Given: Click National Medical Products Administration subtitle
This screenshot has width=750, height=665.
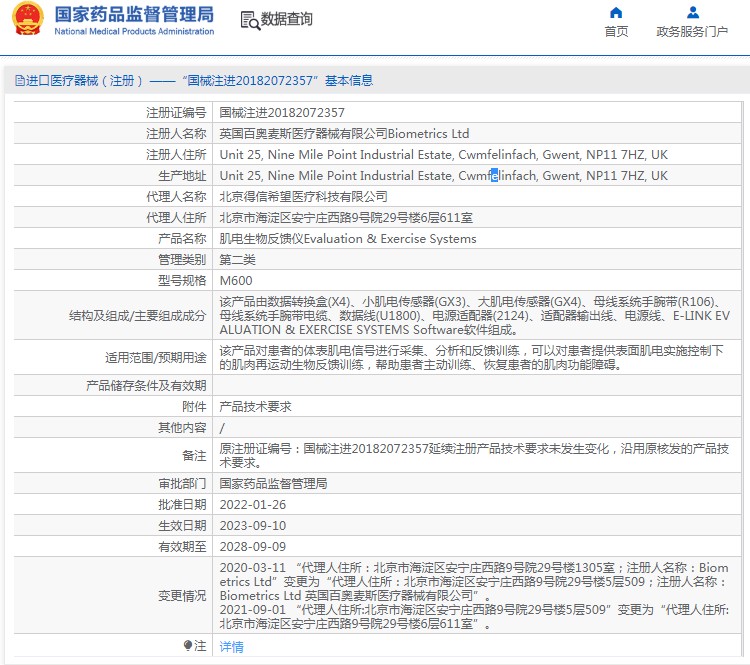Looking at the screenshot, I should coord(134,32).
